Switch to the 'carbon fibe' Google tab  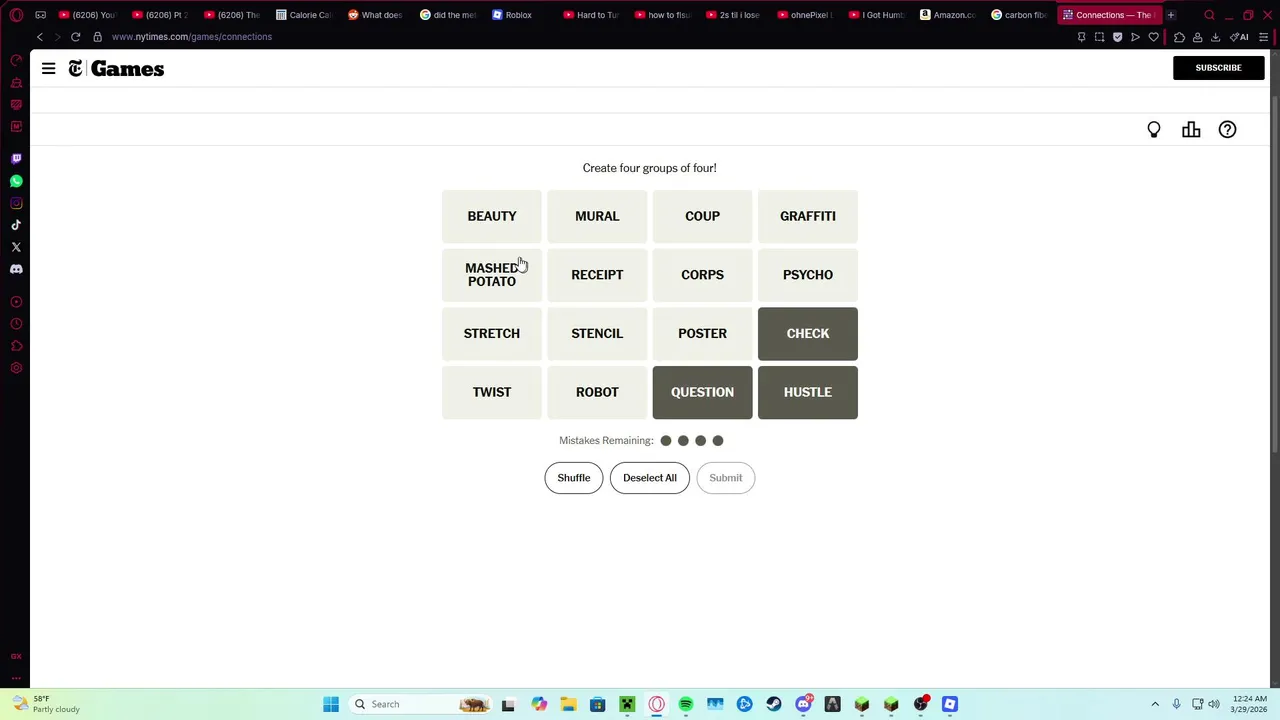click(x=1020, y=15)
